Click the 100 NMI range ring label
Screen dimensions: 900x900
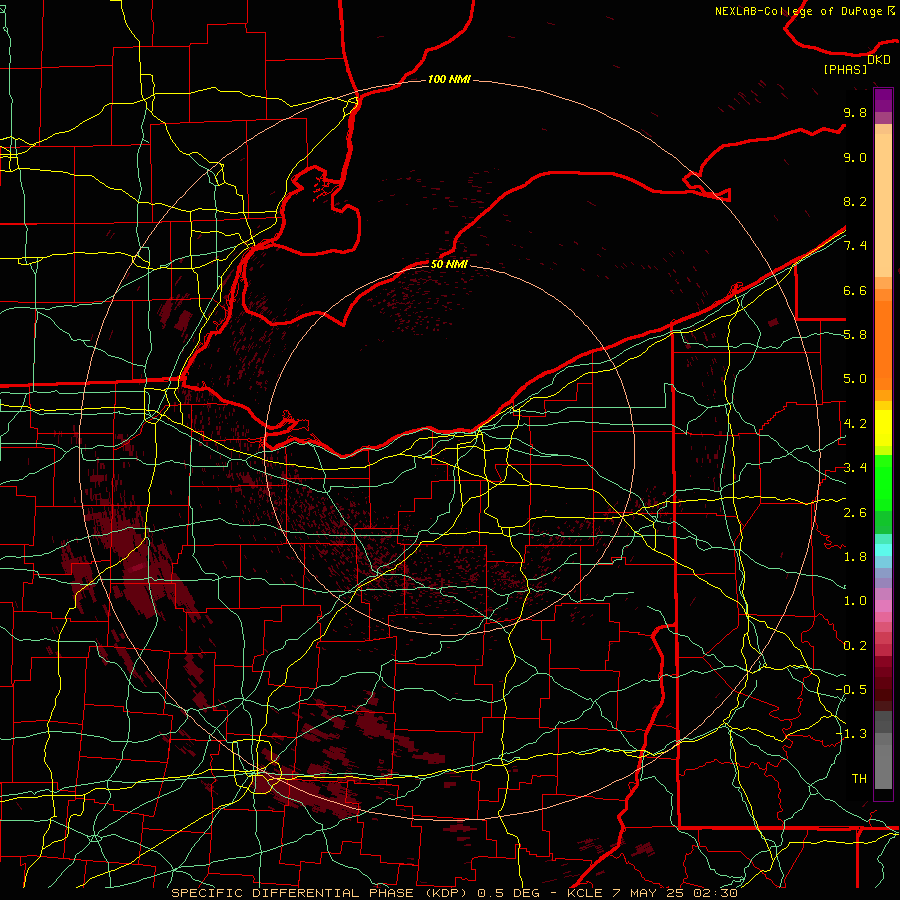(449, 79)
